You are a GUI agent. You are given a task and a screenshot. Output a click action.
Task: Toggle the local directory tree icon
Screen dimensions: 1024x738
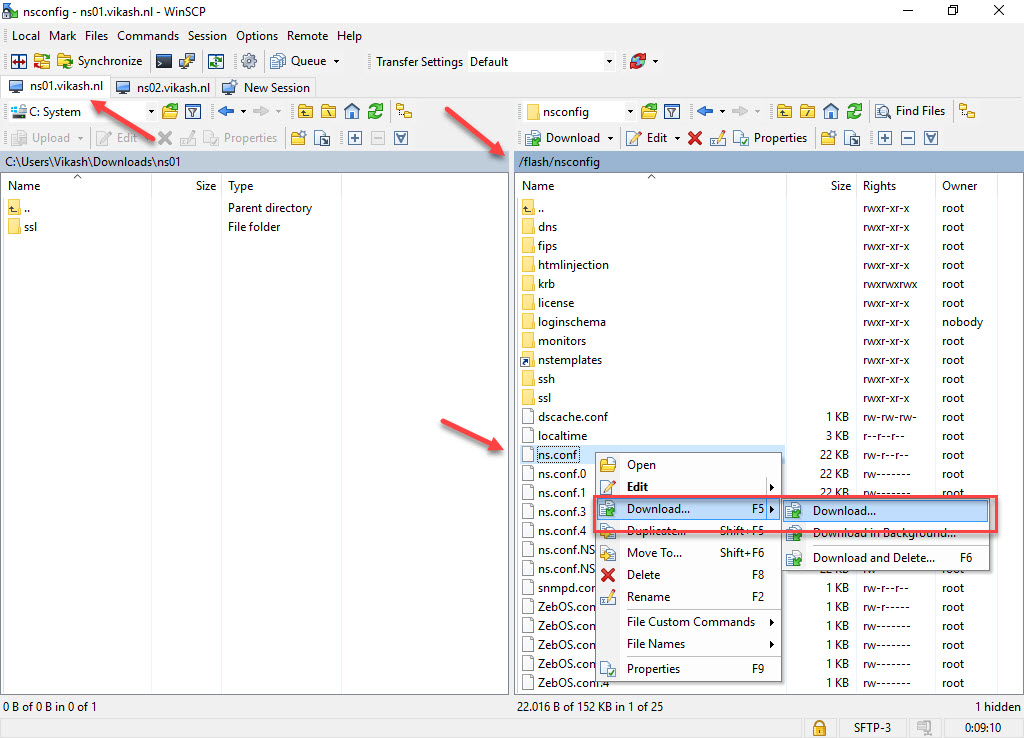(x=404, y=112)
